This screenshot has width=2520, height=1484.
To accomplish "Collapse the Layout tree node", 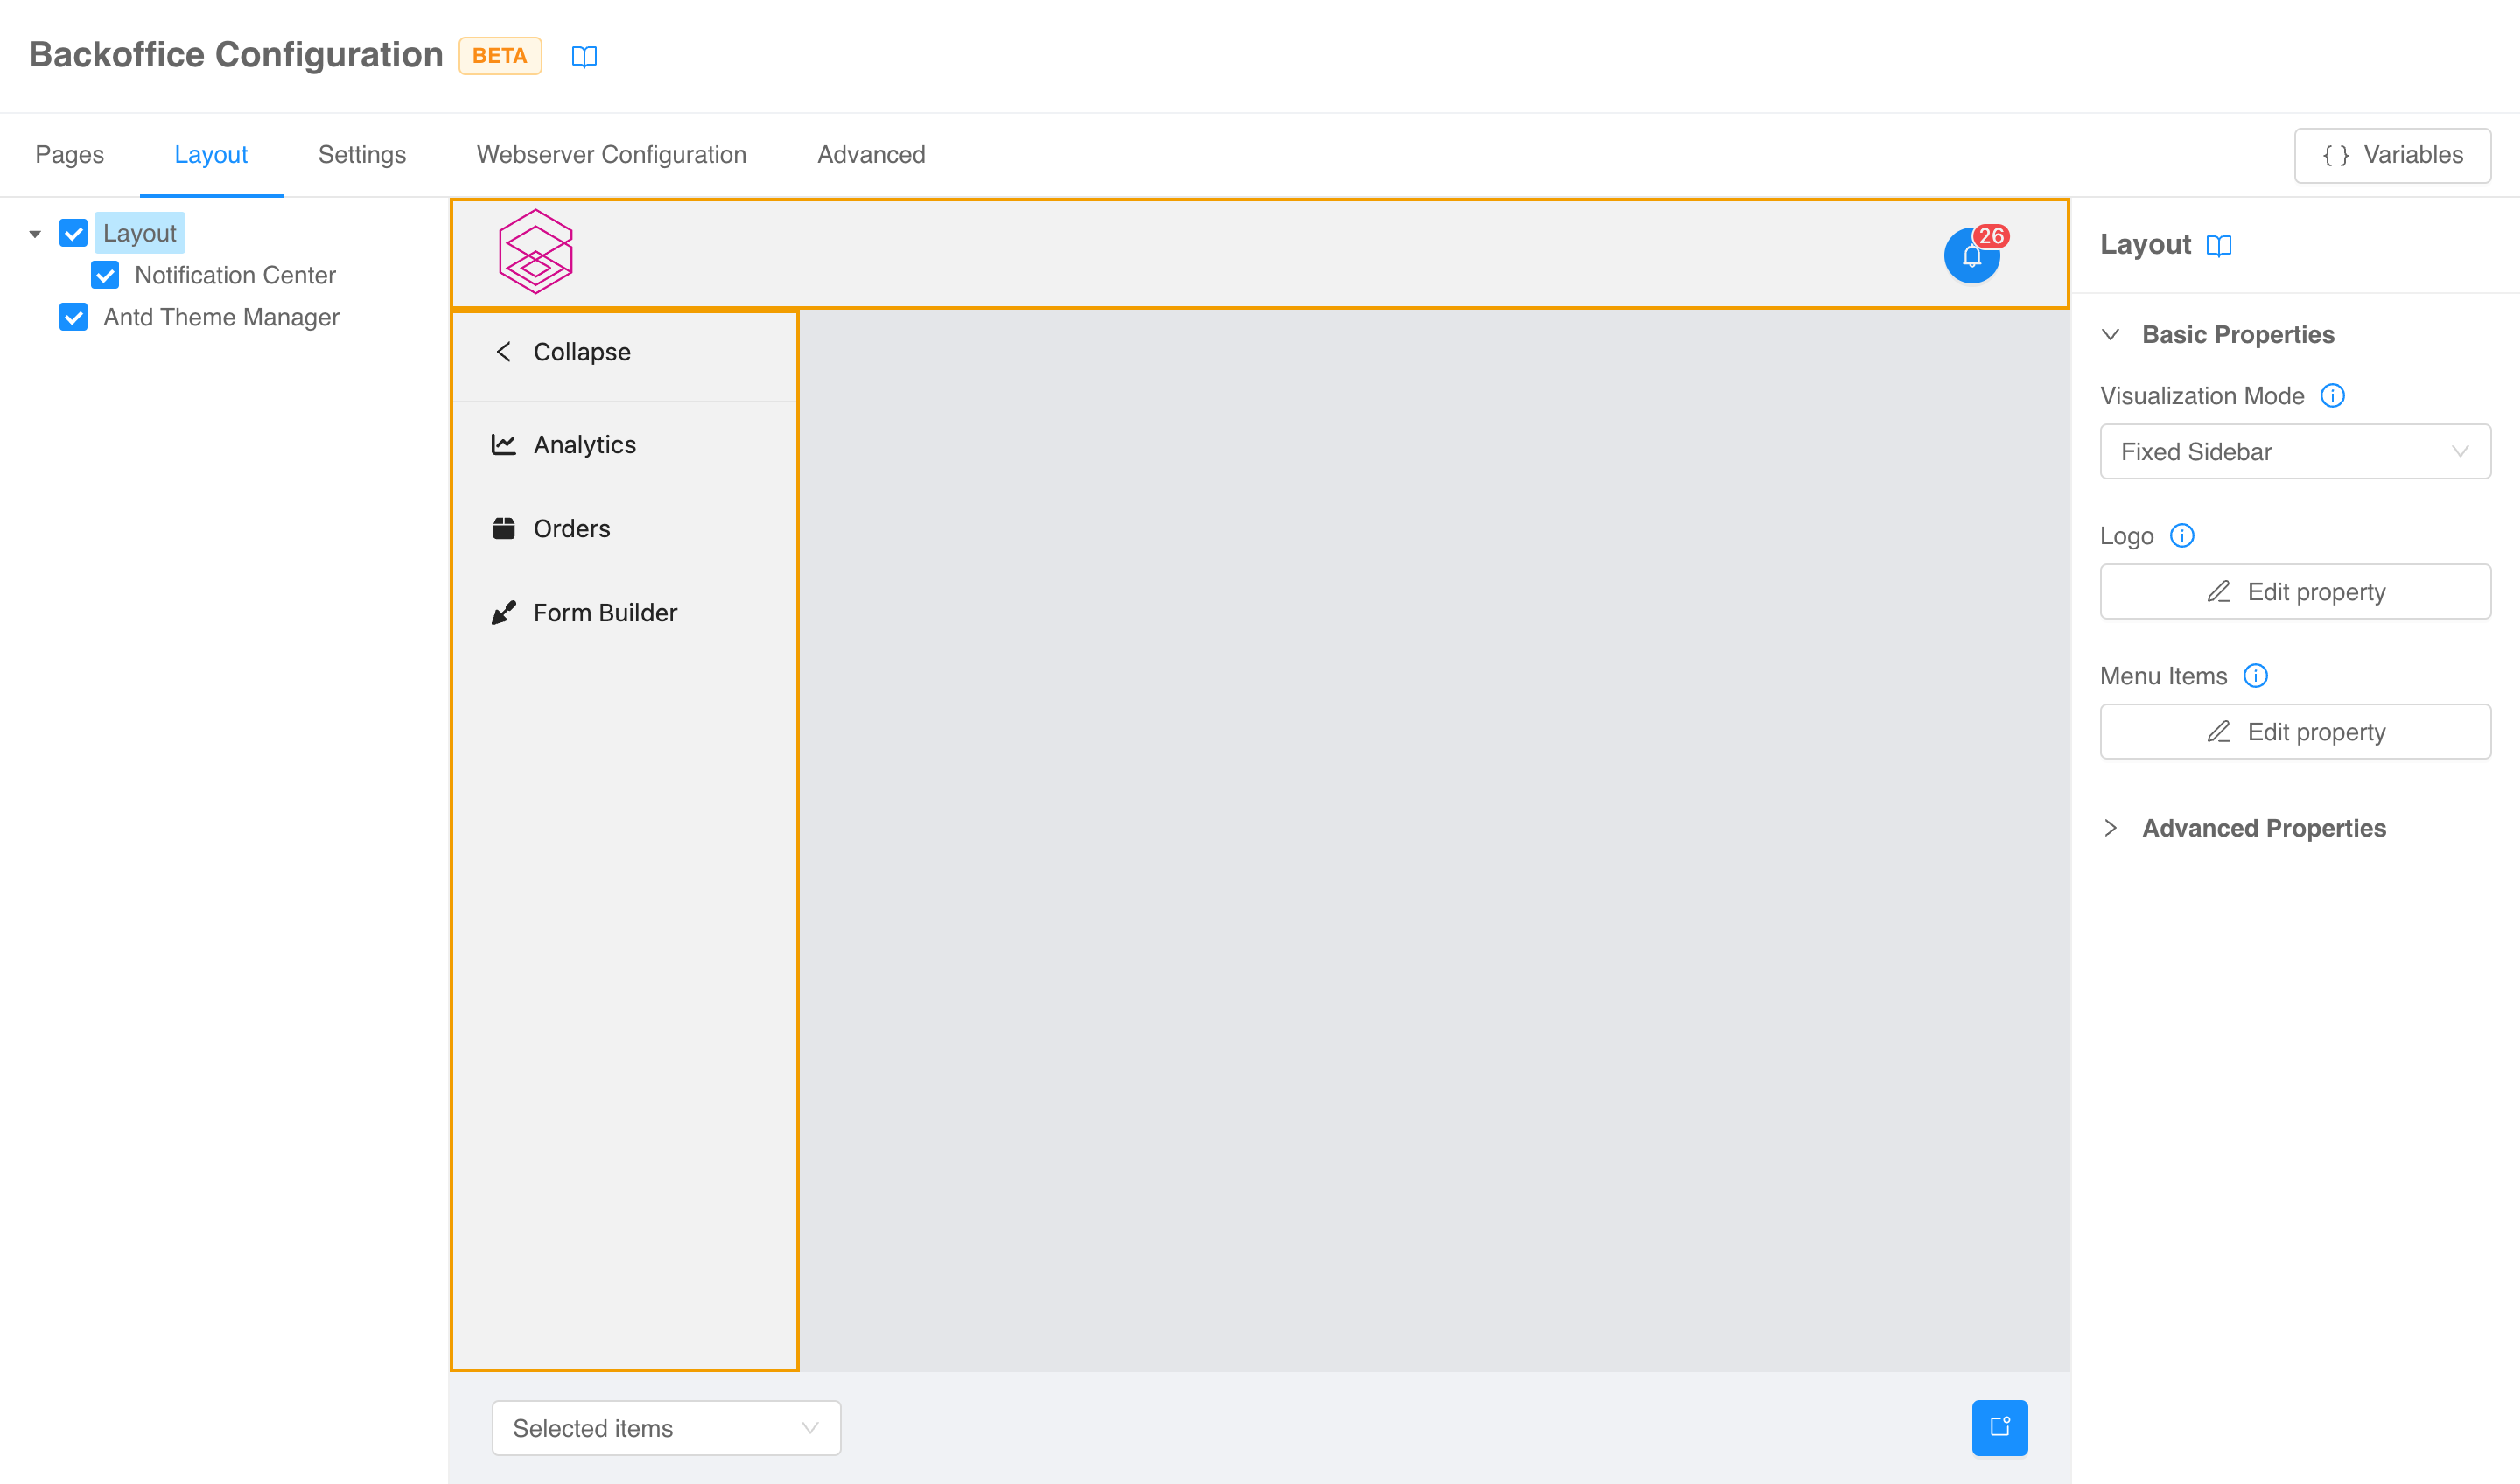I will [33, 232].
